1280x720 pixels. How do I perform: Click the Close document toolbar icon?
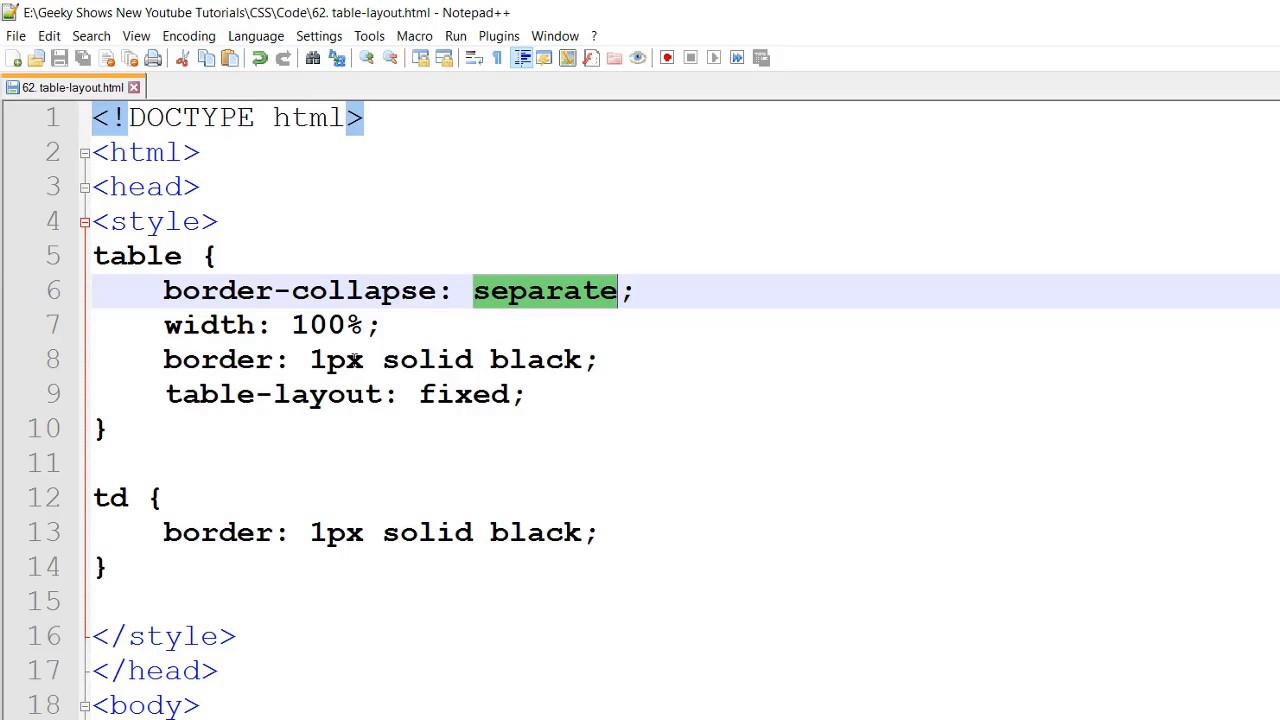pos(107,58)
